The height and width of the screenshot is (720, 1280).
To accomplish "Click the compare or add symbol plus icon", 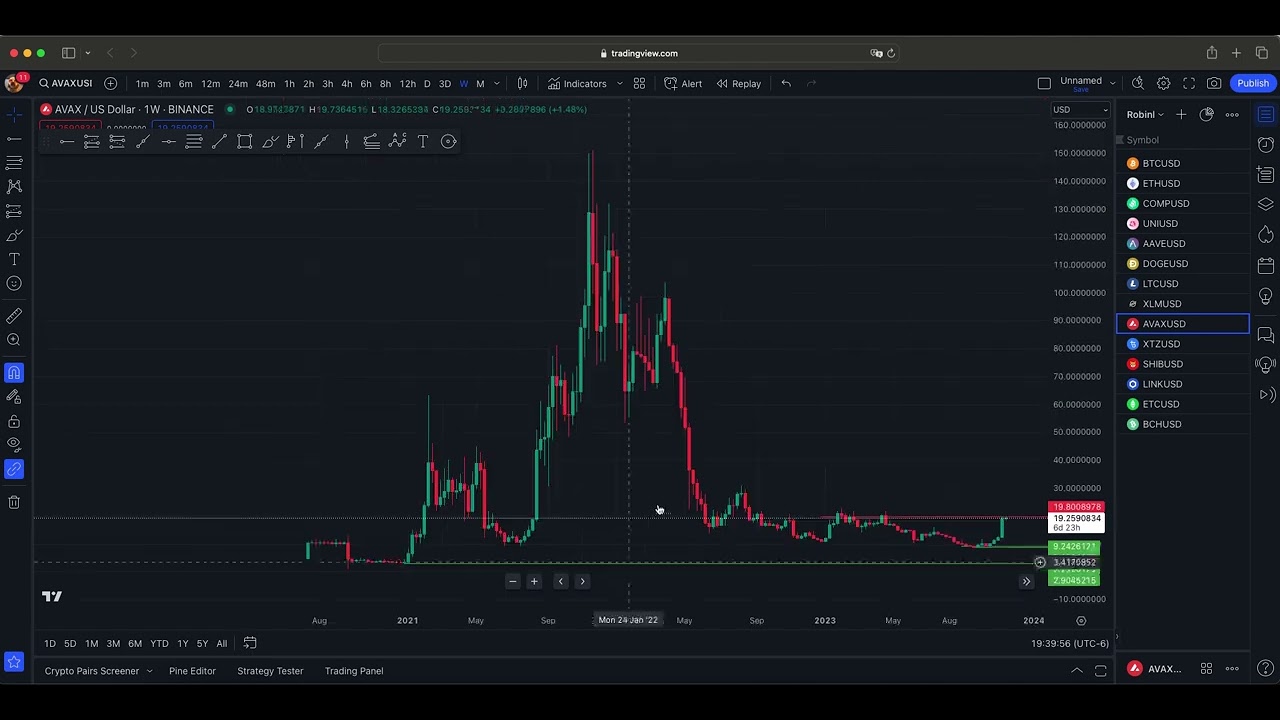I will [110, 84].
